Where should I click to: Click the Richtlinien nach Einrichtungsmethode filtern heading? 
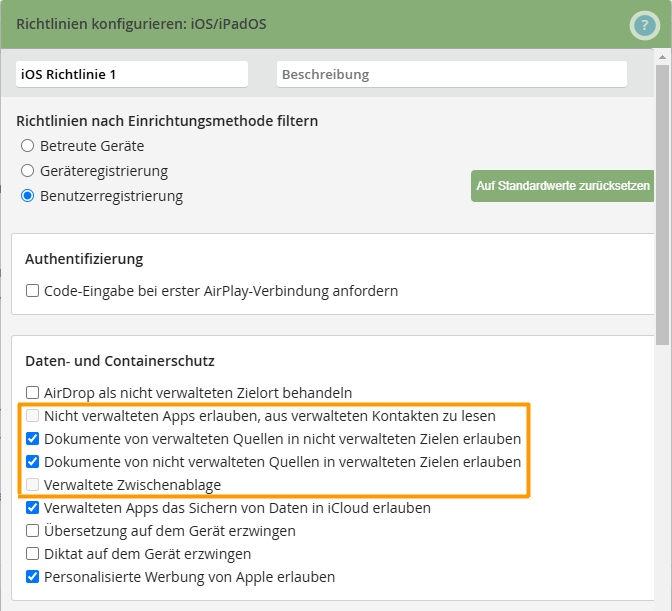coord(167,121)
